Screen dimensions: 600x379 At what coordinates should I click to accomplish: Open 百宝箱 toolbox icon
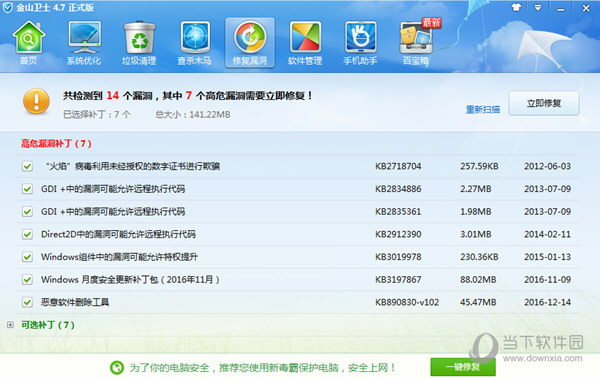click(x=416, y=43)
